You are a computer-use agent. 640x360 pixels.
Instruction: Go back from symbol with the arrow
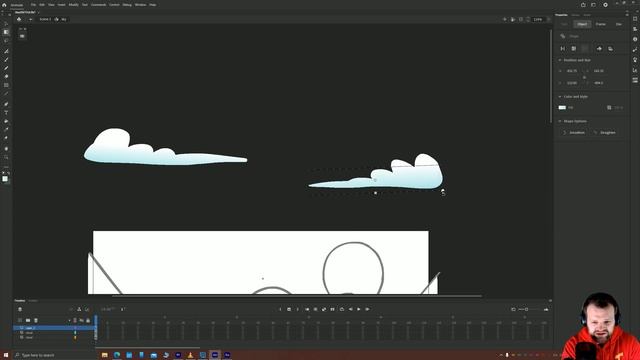[x=30, y=19]
